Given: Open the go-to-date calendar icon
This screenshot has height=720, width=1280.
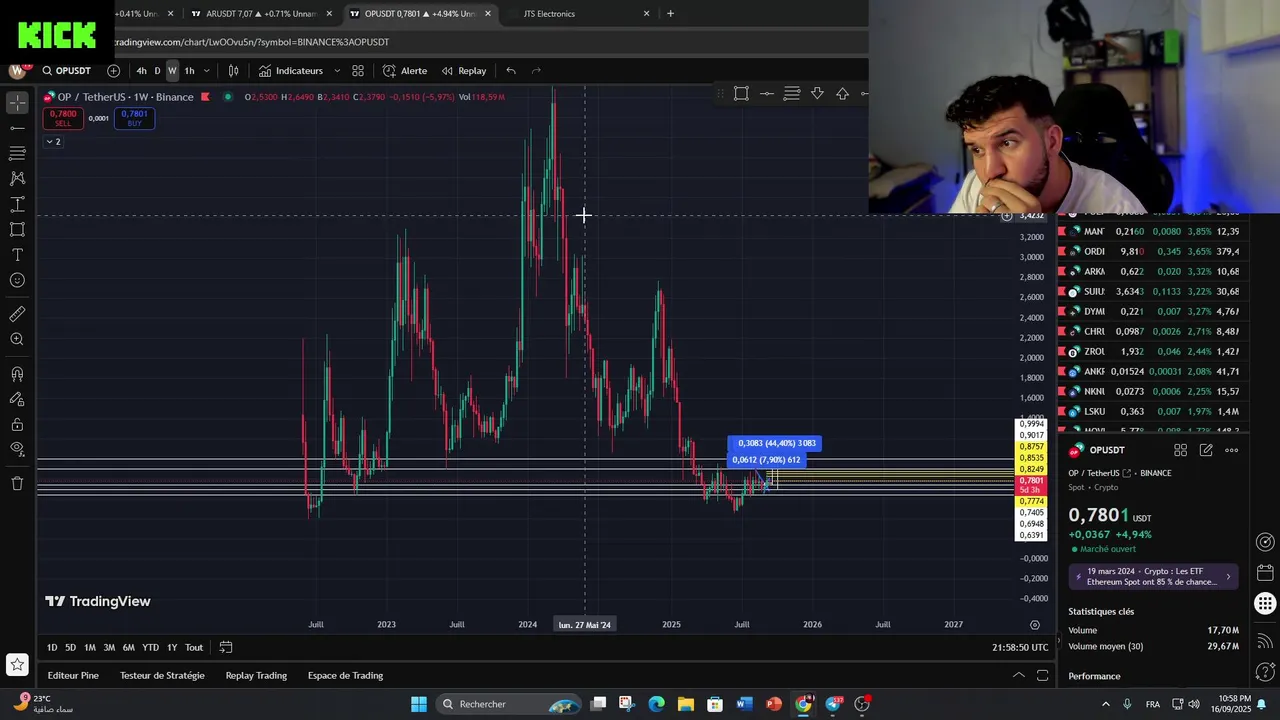Looking at the screenshot, I should (226, 647).
